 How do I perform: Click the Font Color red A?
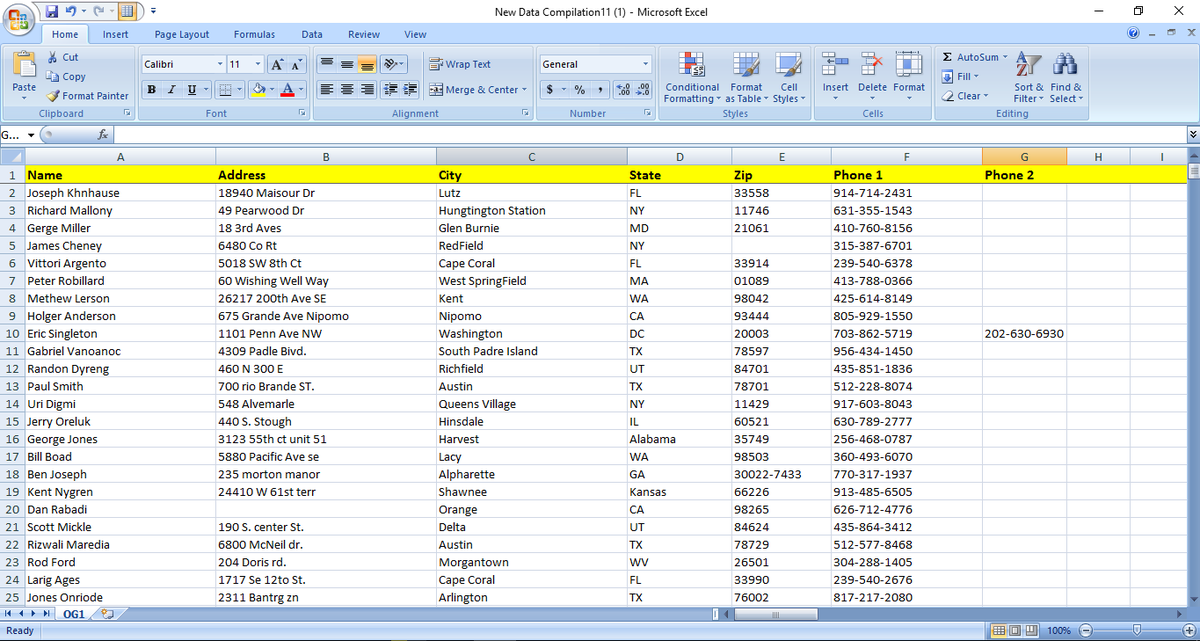[x=286, y=90]
